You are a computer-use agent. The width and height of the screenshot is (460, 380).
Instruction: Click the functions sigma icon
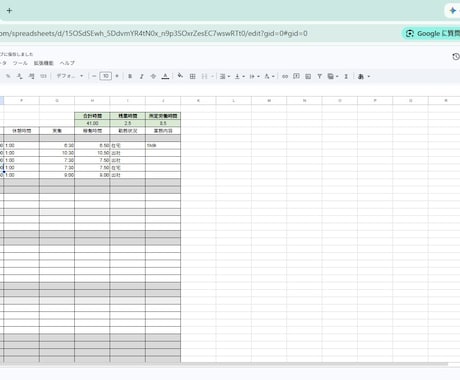(346, 76)
